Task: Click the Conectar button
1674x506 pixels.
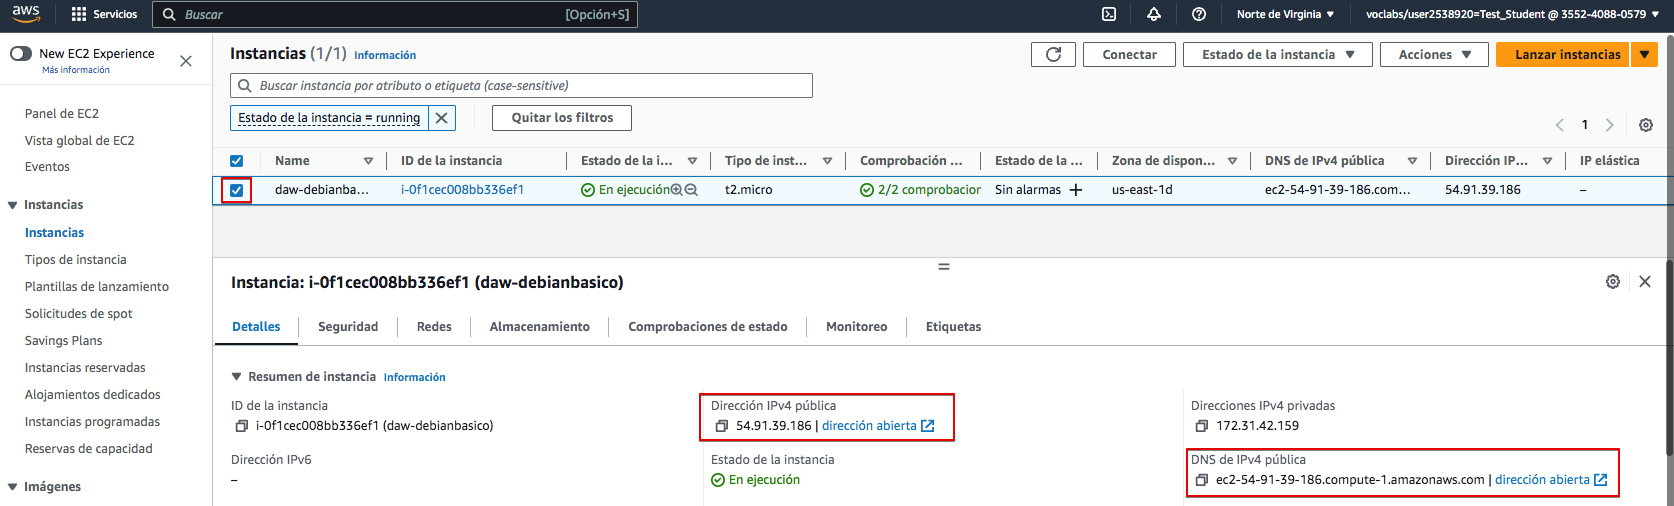Action: (1130, 55)
